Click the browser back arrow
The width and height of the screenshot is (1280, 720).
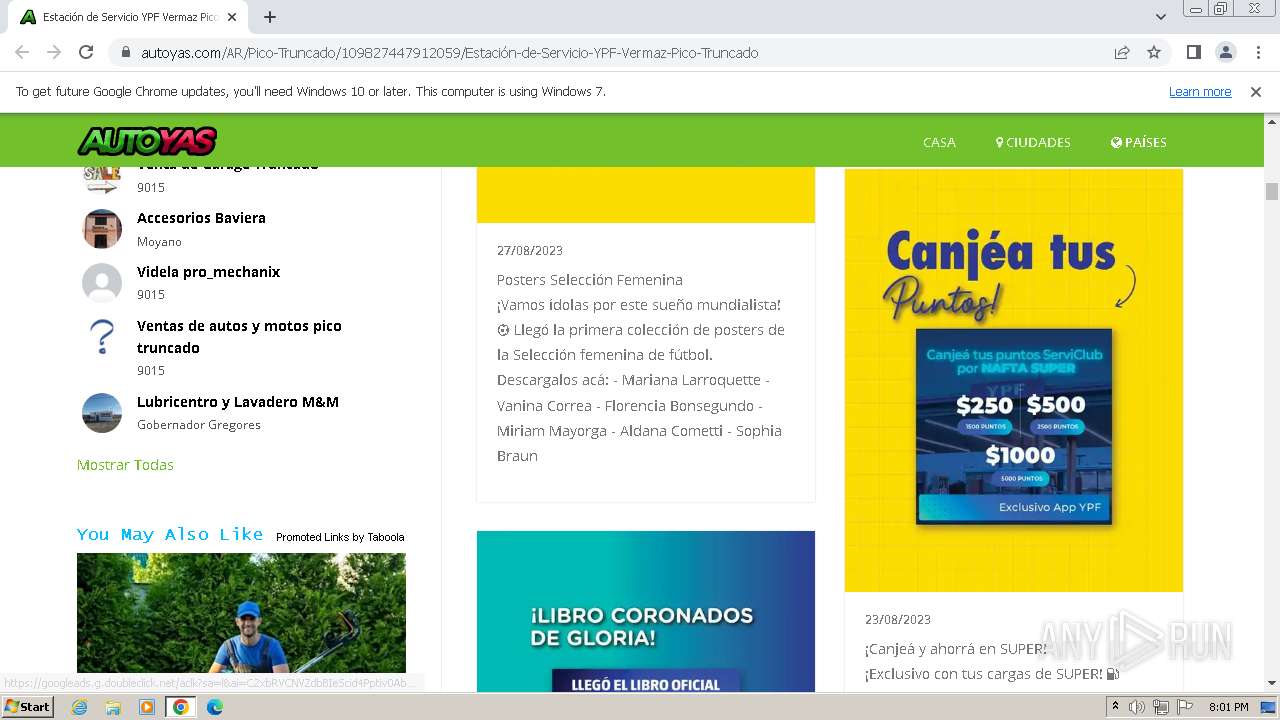(x=22, y=52)
